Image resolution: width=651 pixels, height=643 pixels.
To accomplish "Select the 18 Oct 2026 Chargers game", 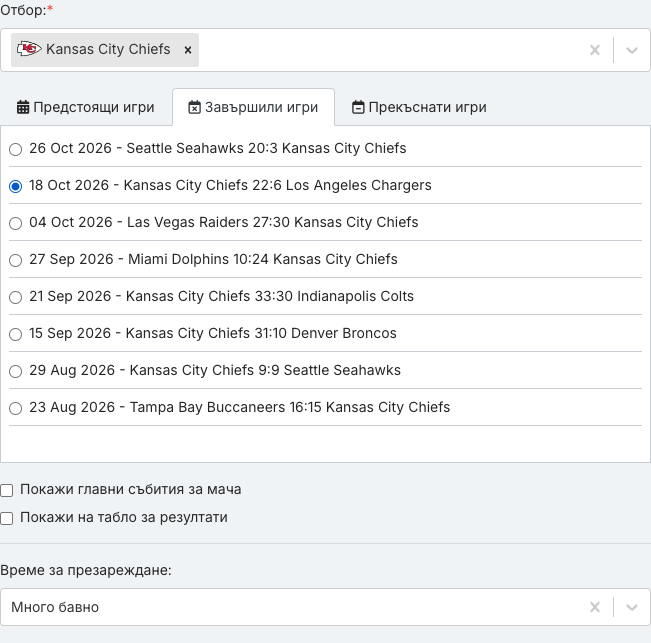I will click(x=15, y=186).
